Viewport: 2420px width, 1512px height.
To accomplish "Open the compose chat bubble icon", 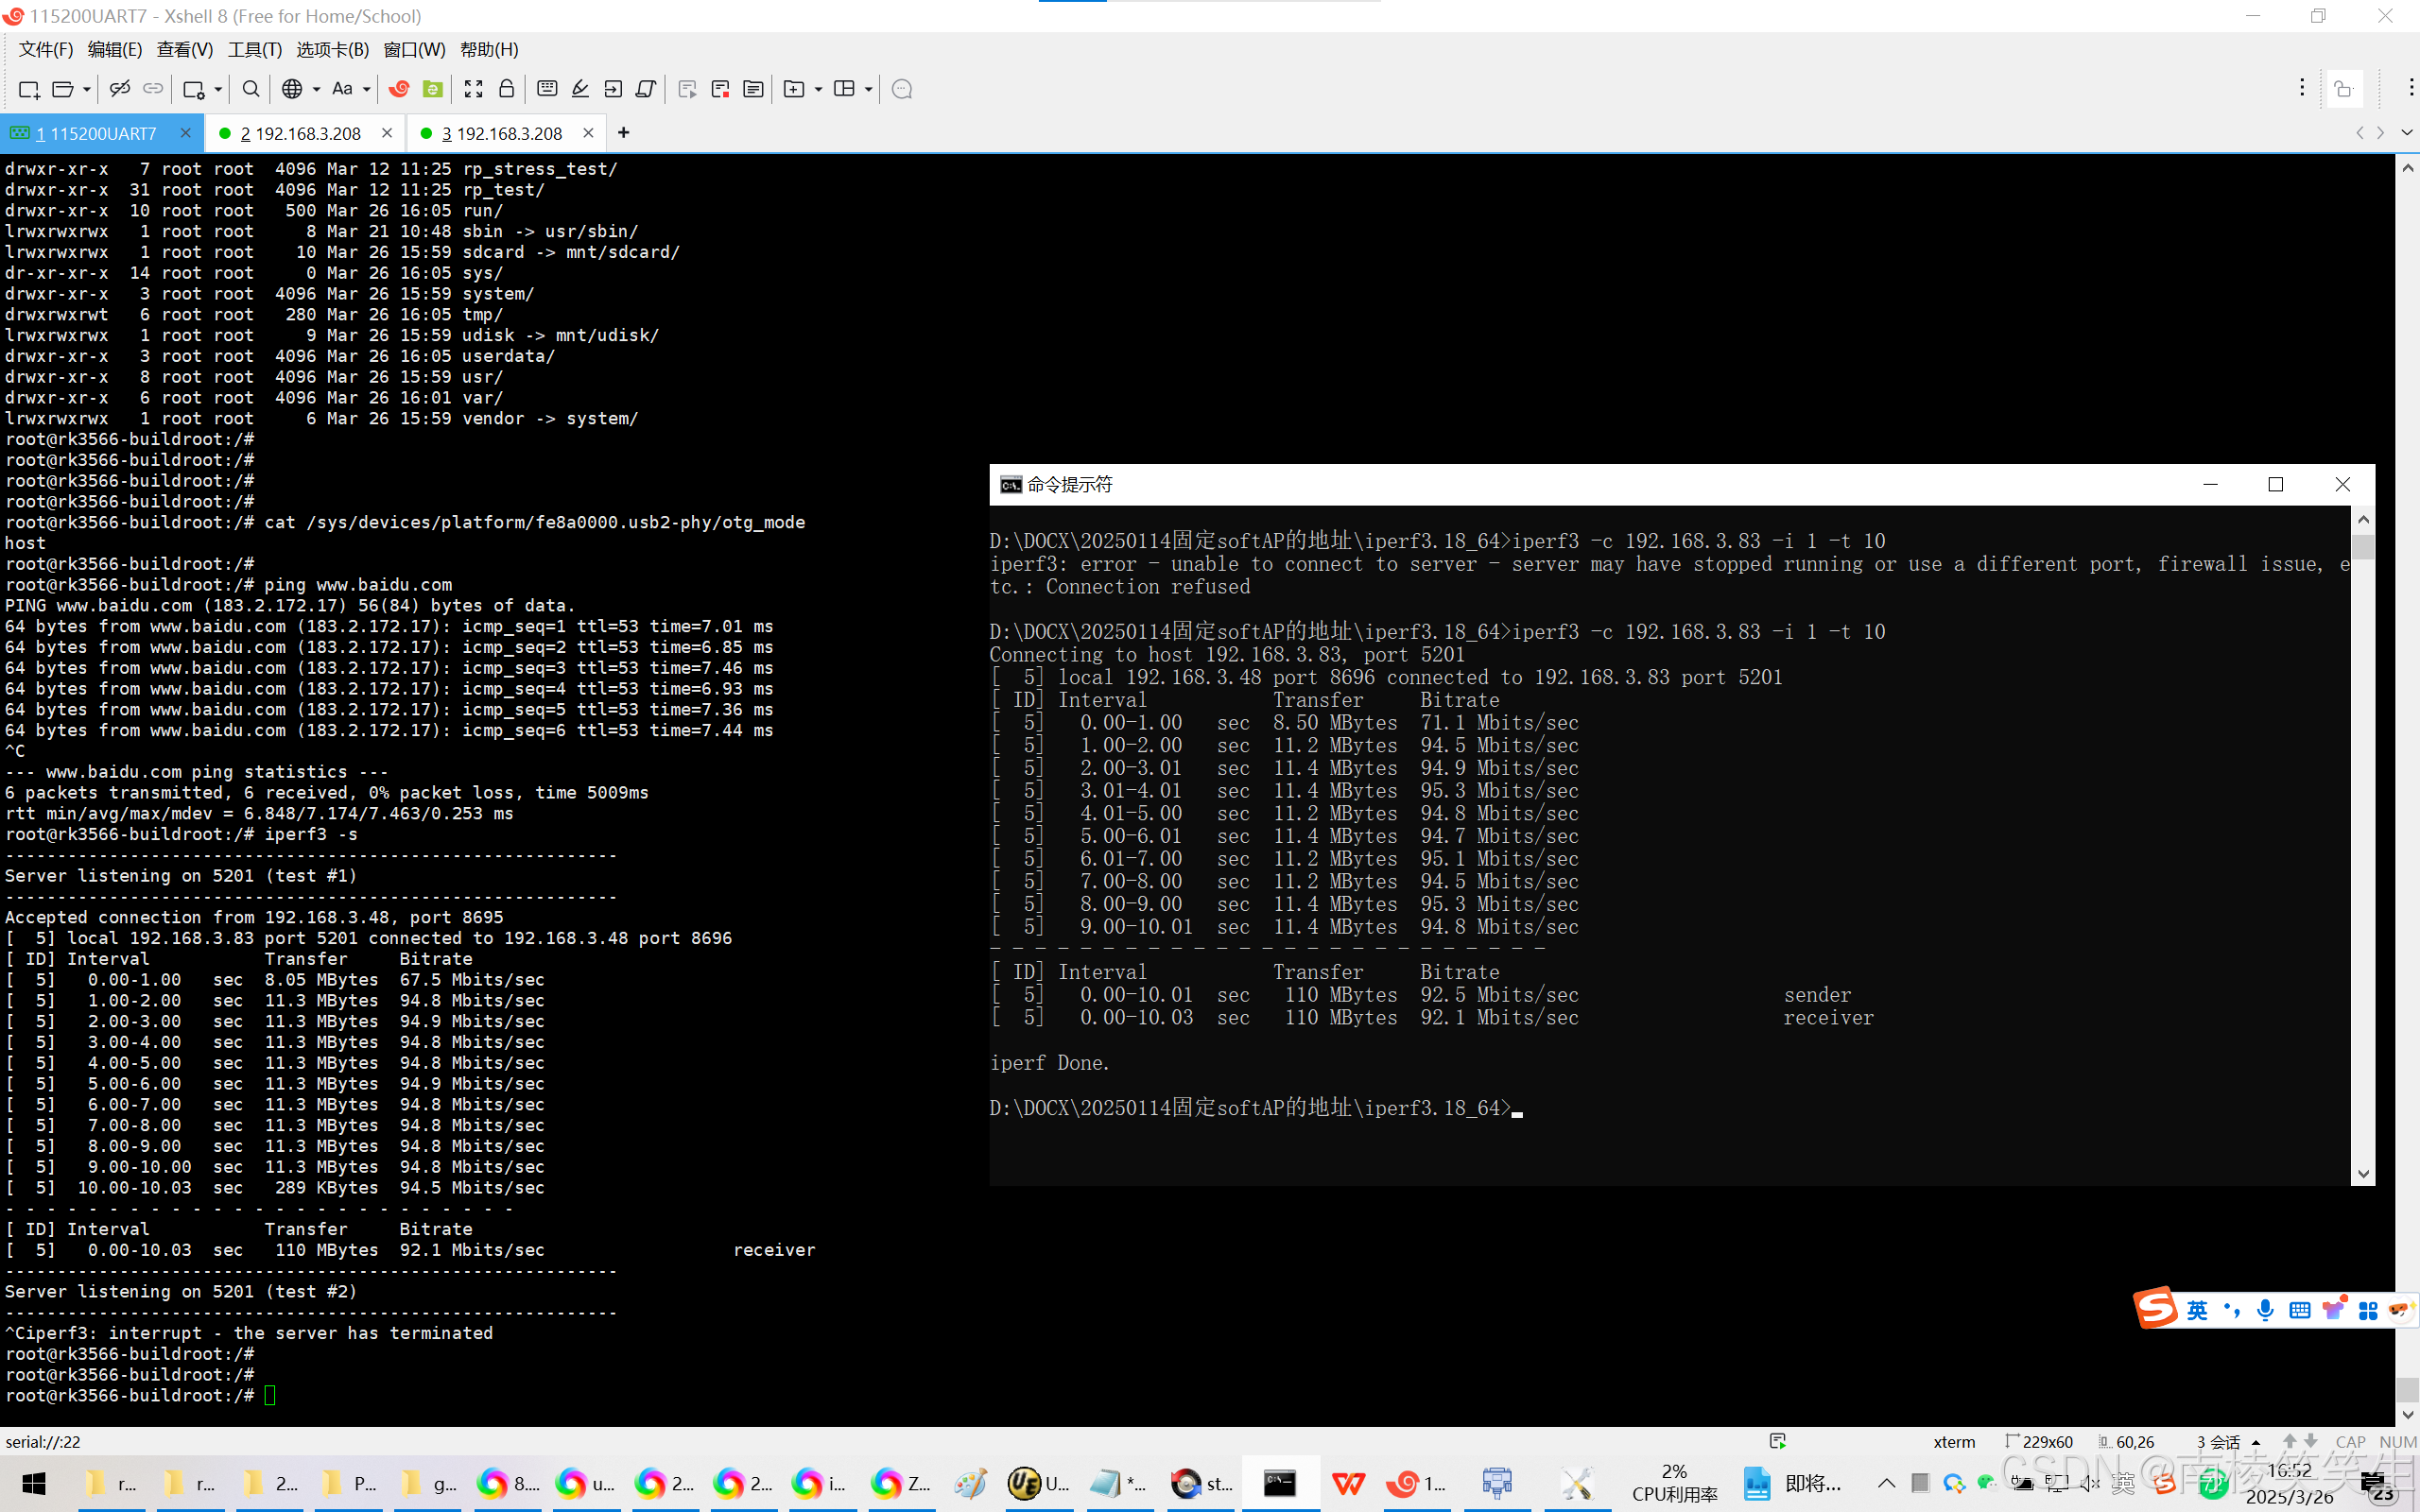I will (x=901, y=89).
